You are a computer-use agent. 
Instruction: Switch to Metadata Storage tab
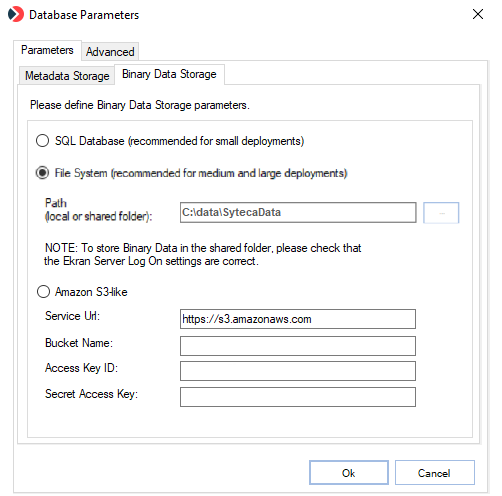(x=67, y=76)
